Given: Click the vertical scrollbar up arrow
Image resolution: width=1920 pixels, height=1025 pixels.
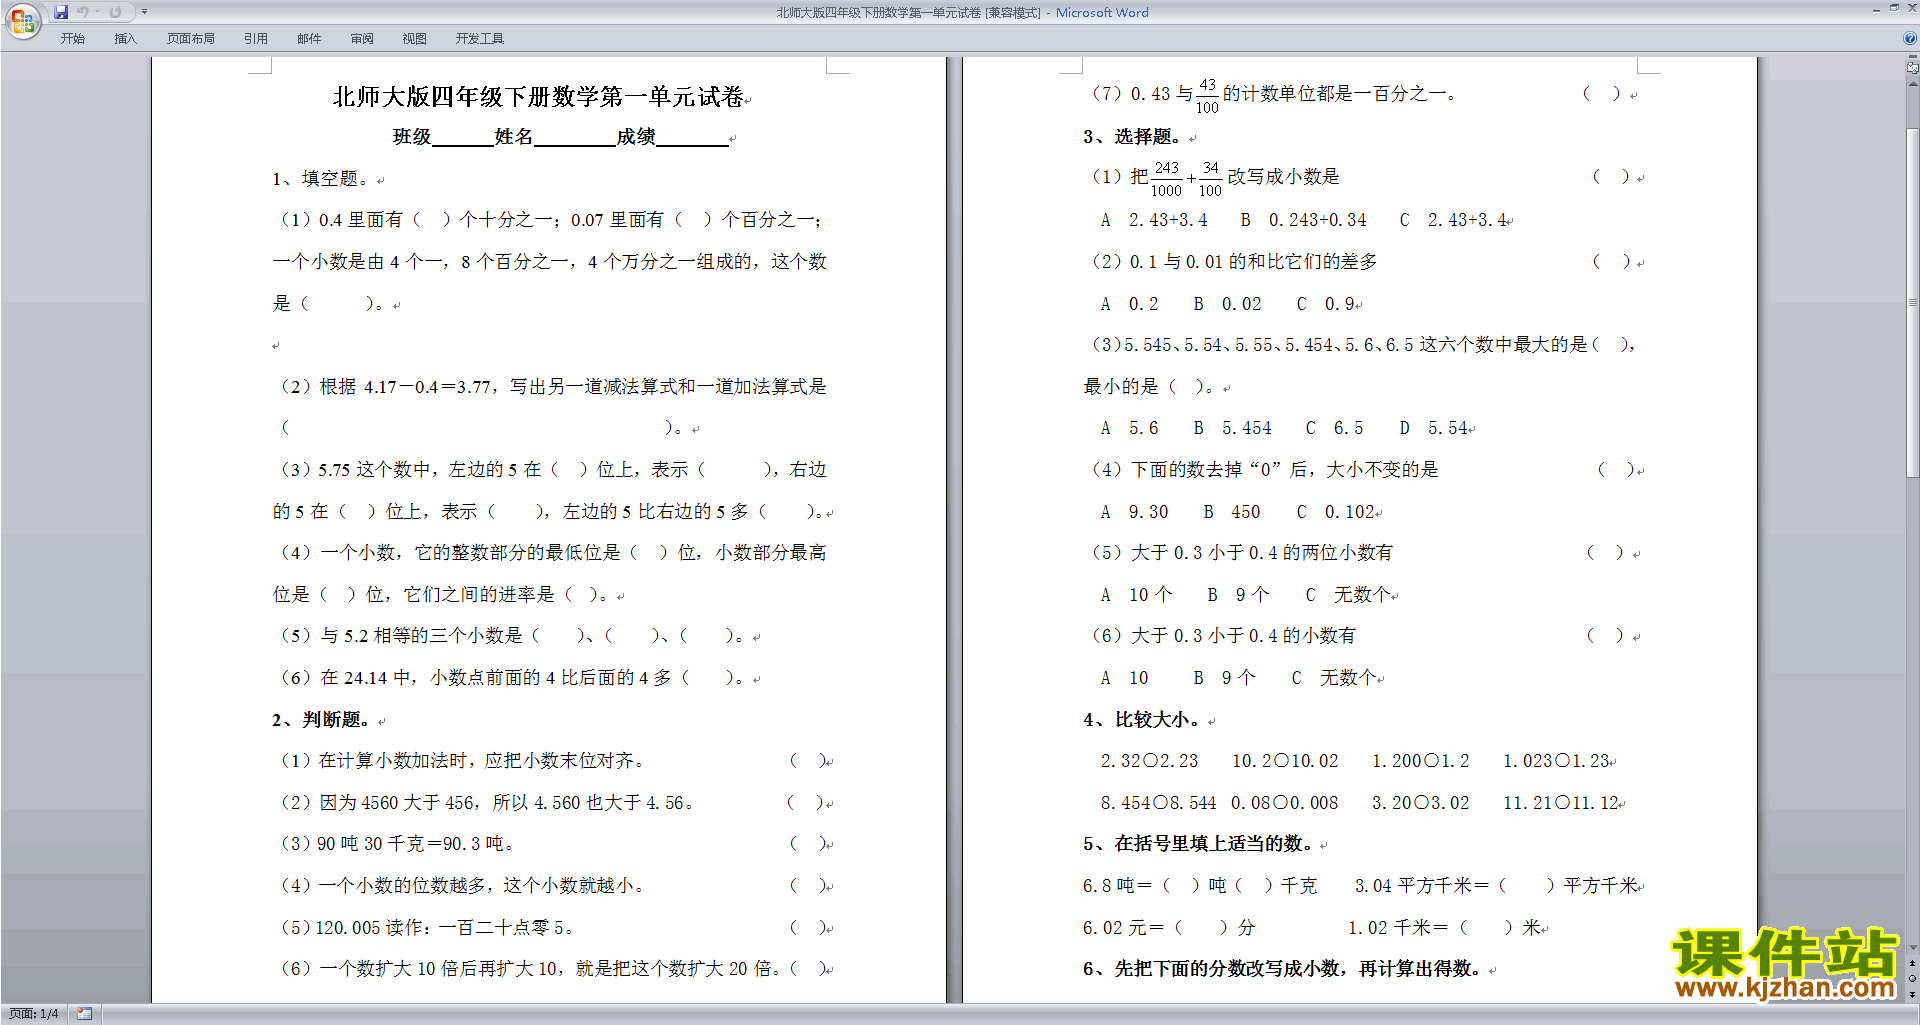Looking at the screenshot, I should tap(1913, 83).
